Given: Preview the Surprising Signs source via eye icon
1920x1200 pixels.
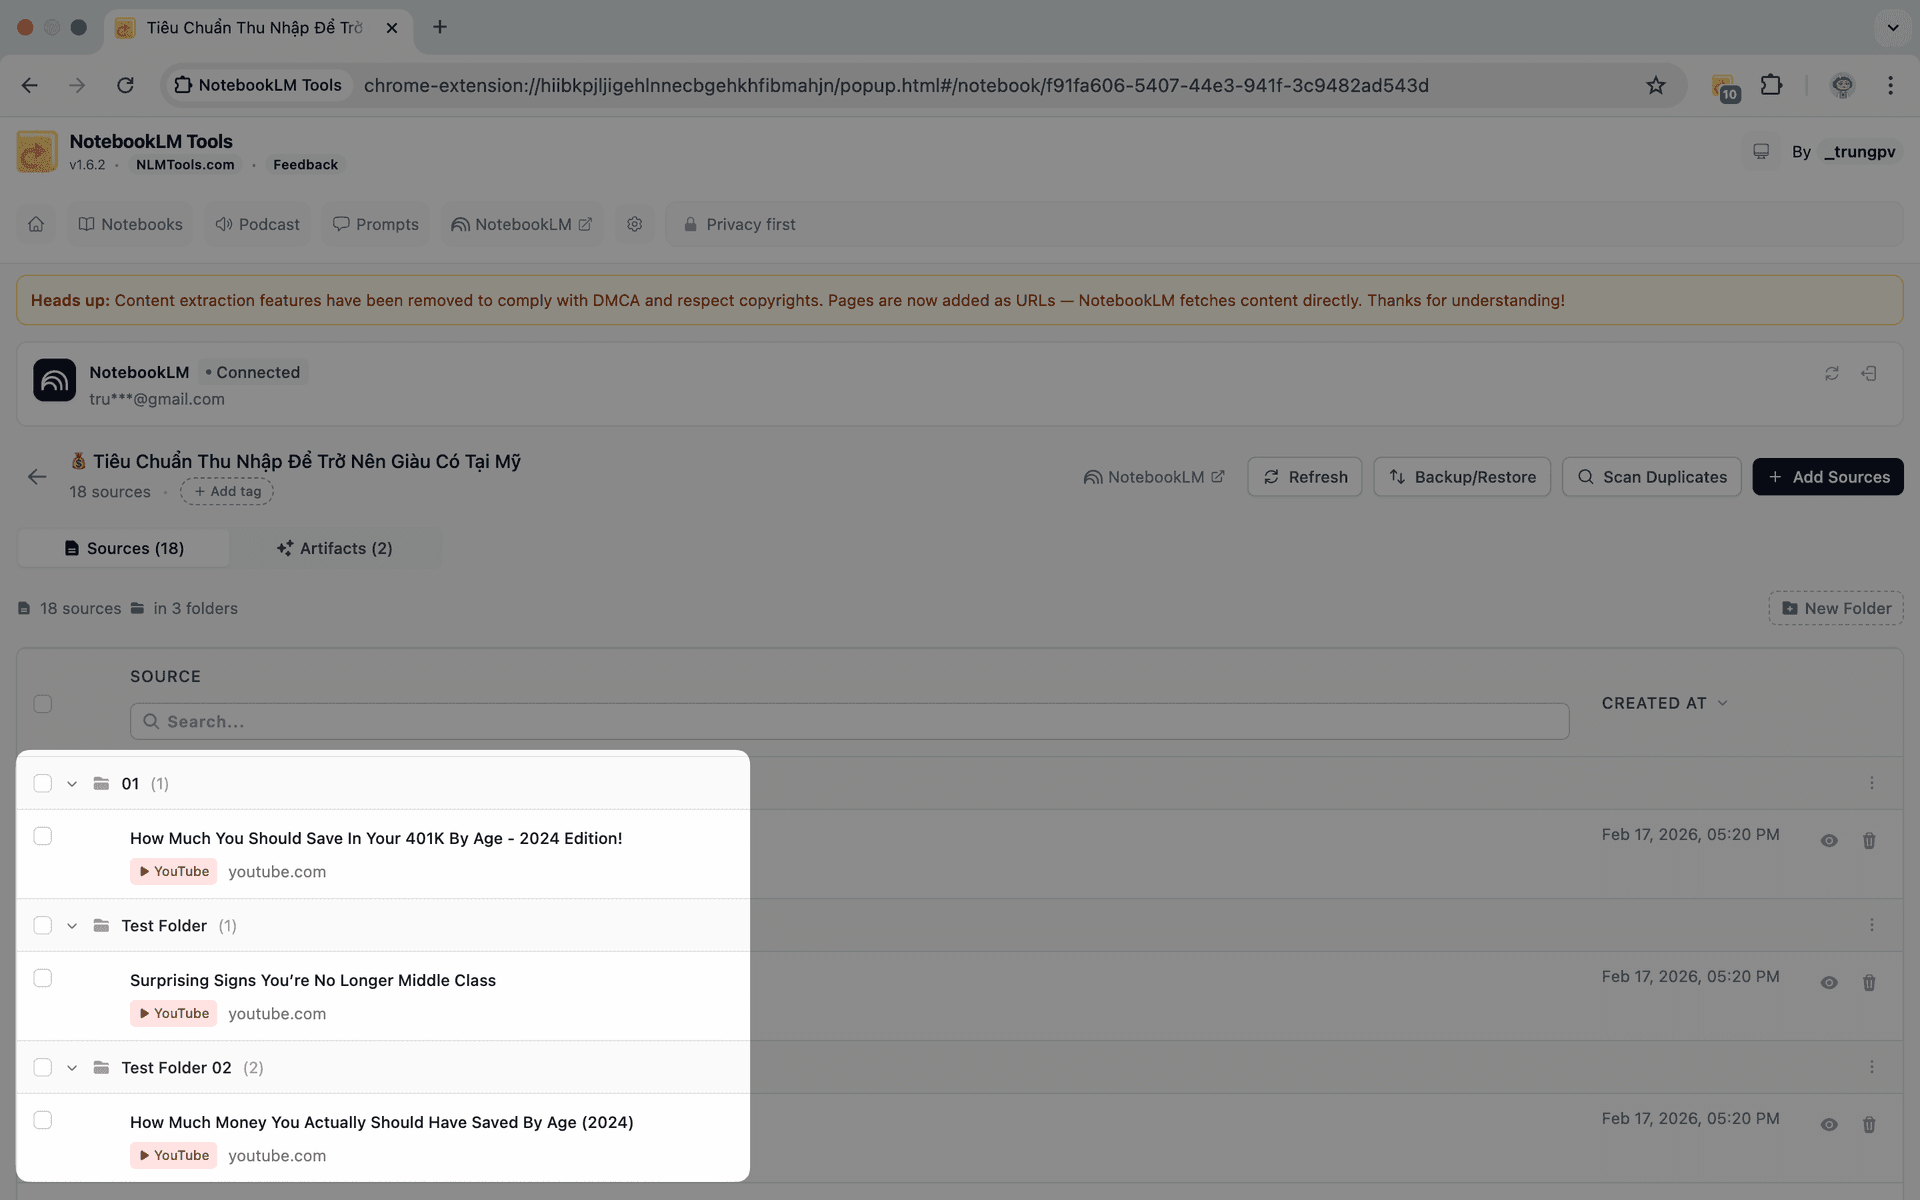Looking at the screenshot, I should pyautogui.click(x=1828, y=983).
